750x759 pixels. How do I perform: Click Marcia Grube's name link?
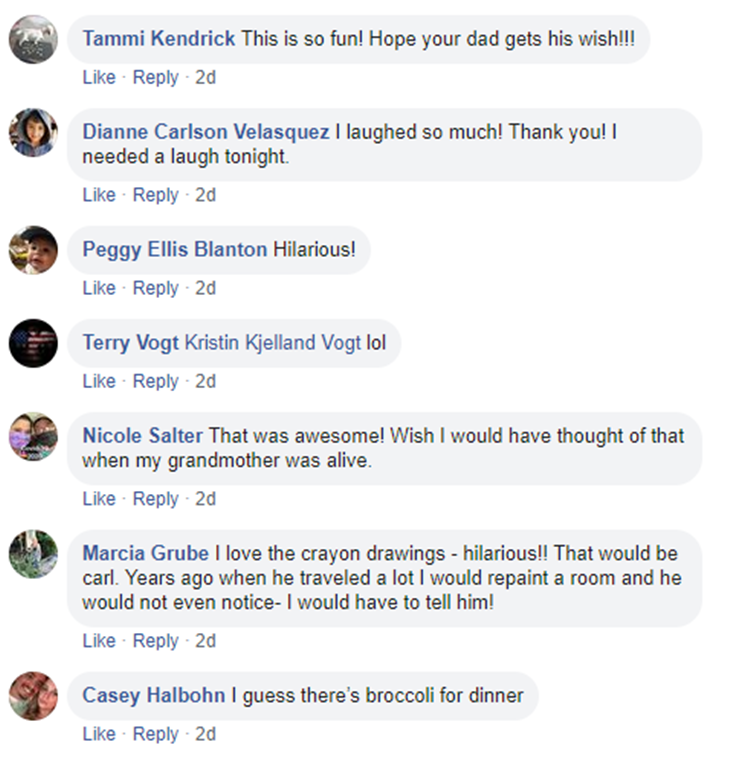(145, 554)
